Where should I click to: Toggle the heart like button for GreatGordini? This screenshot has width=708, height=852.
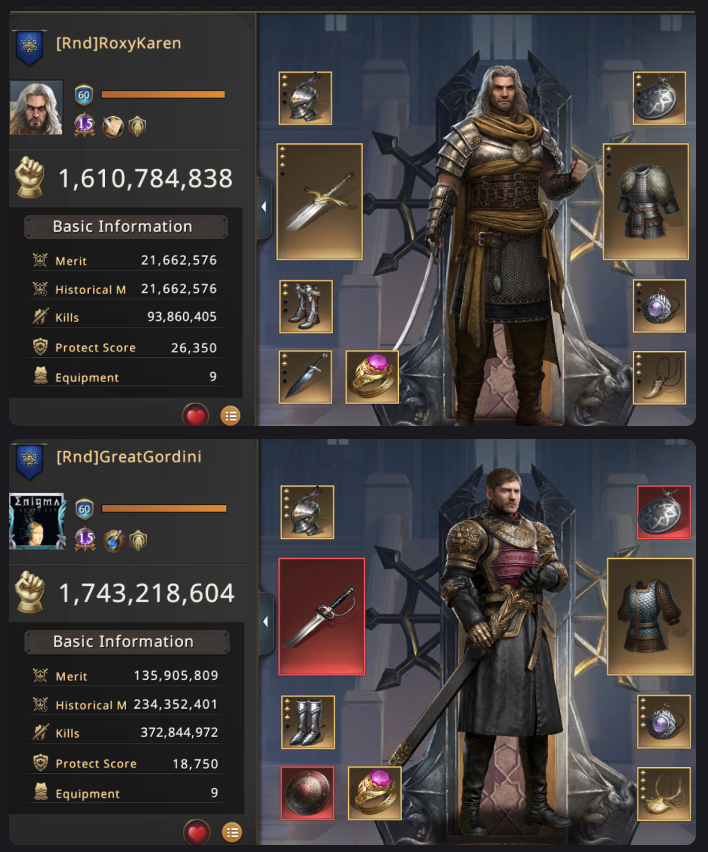(x=197, y=832)
